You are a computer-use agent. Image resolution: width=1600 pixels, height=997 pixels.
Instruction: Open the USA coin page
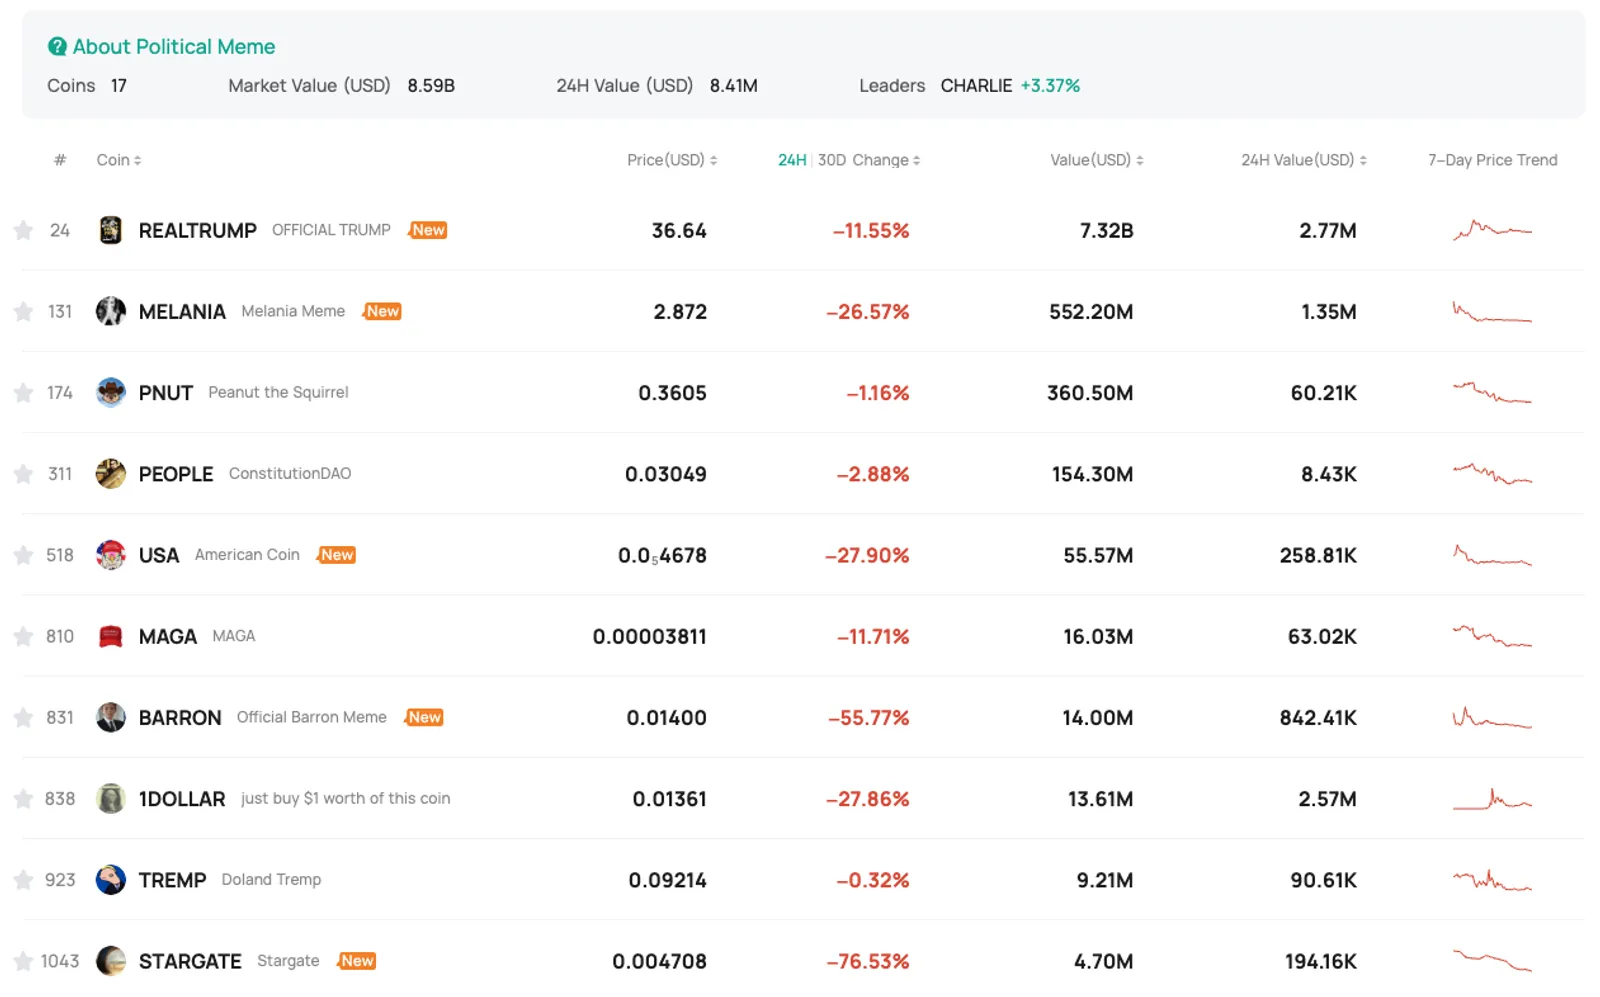tap(159, 555)
